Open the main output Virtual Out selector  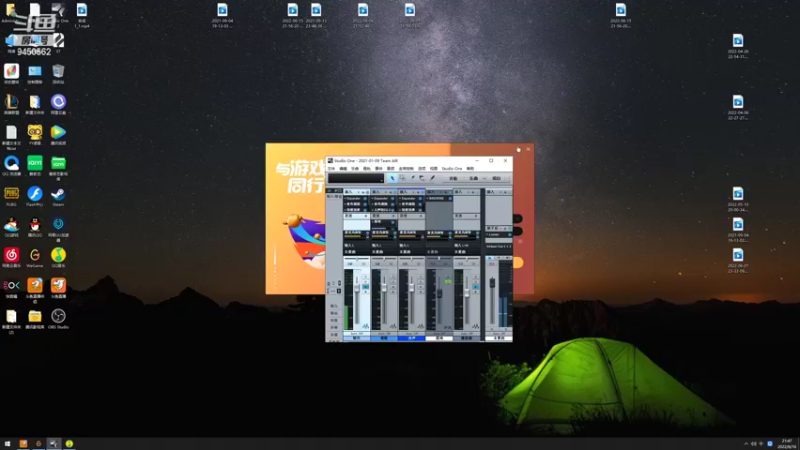point(498,246)
